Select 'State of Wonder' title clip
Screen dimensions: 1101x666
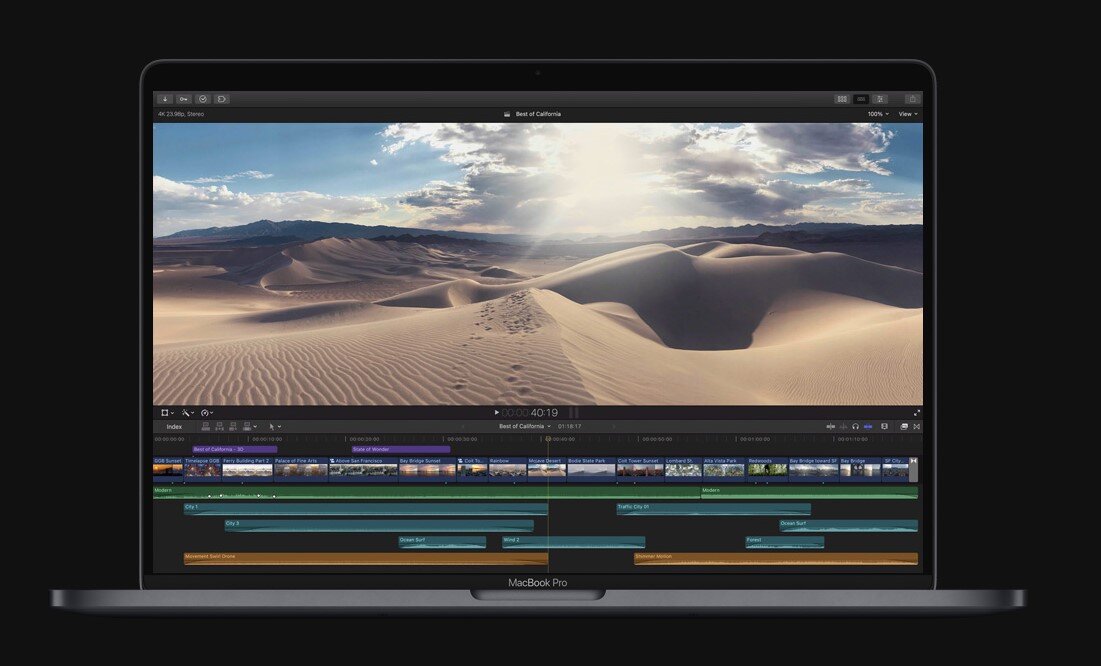pyautogui.click(x=401, y=449)
